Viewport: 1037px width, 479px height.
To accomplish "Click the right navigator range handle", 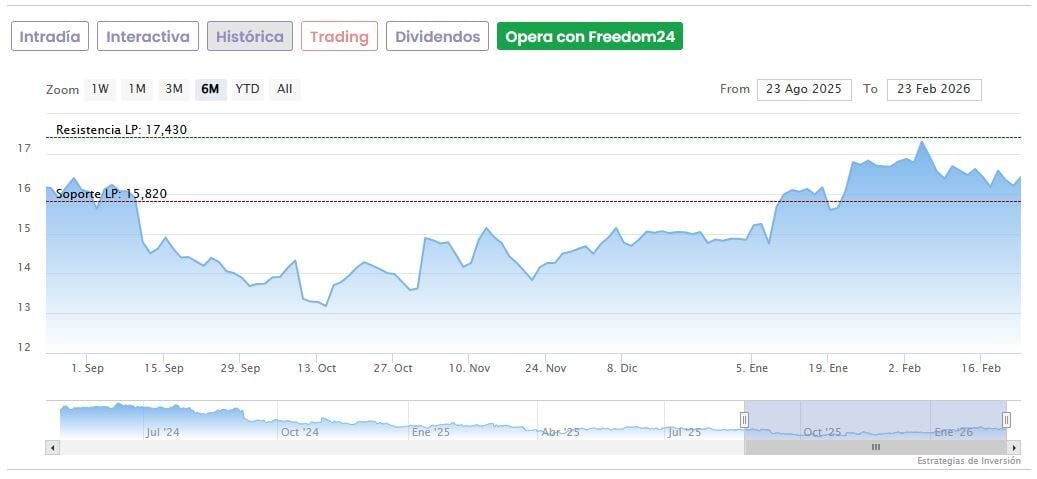I will tap(1006, 419).
